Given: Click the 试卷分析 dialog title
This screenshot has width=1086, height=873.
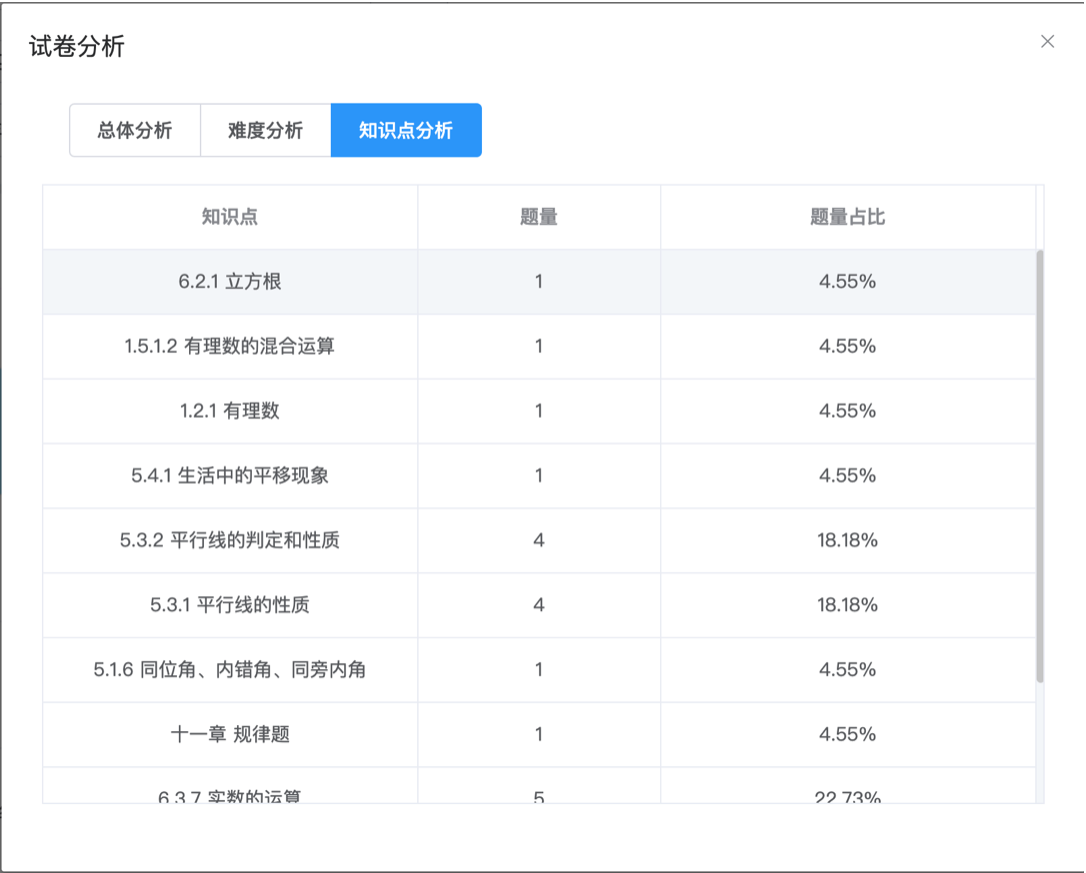Looking at the screenshot, I should click(x=77, y=46).
